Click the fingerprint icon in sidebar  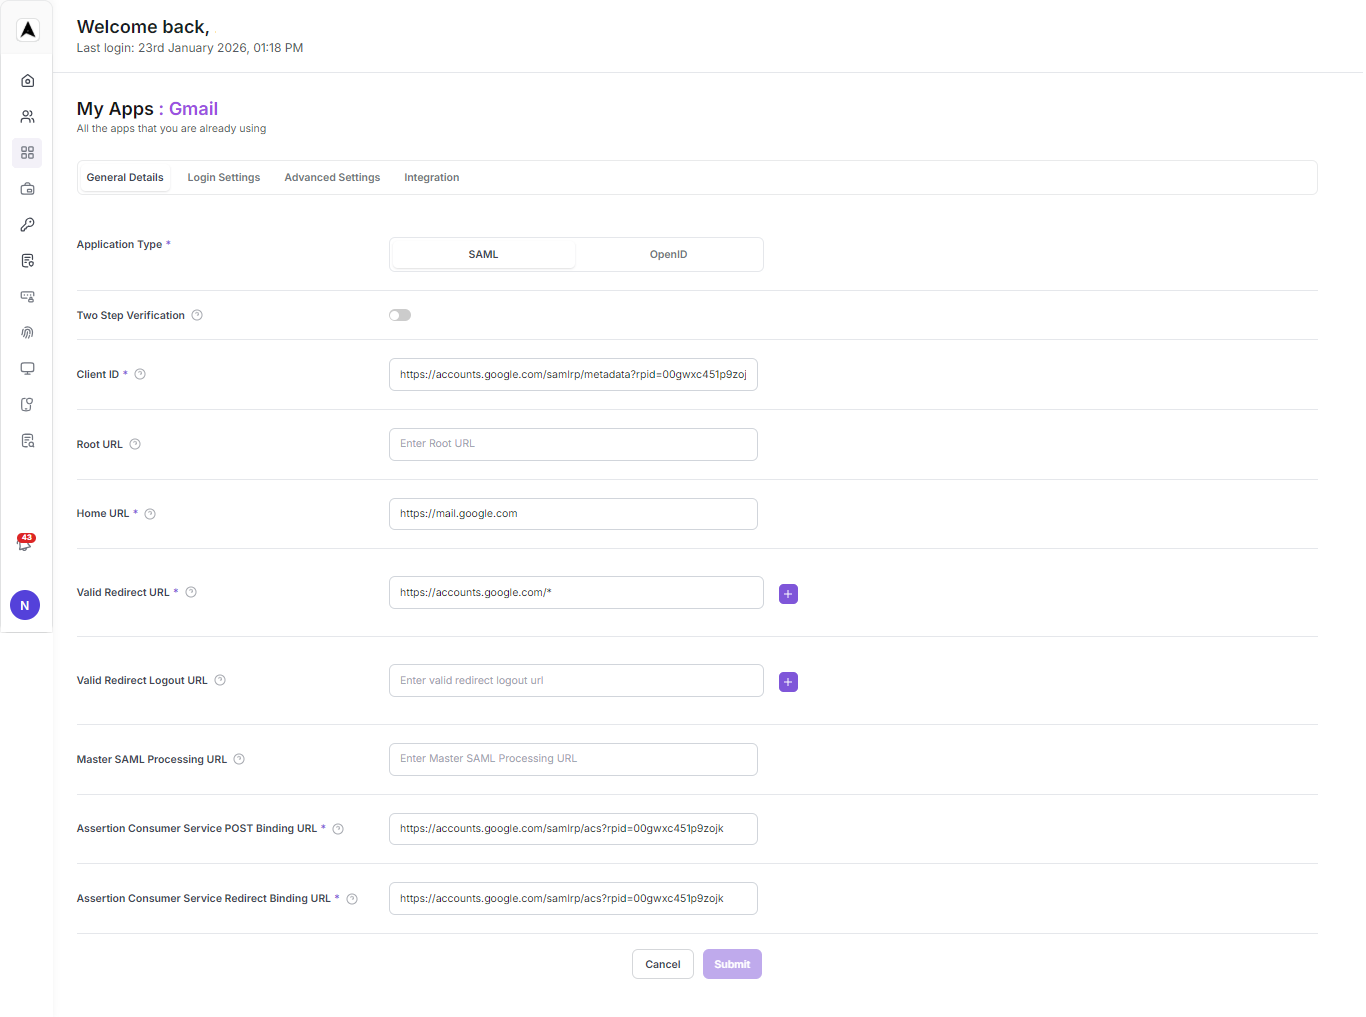click(x=28, y=333)
